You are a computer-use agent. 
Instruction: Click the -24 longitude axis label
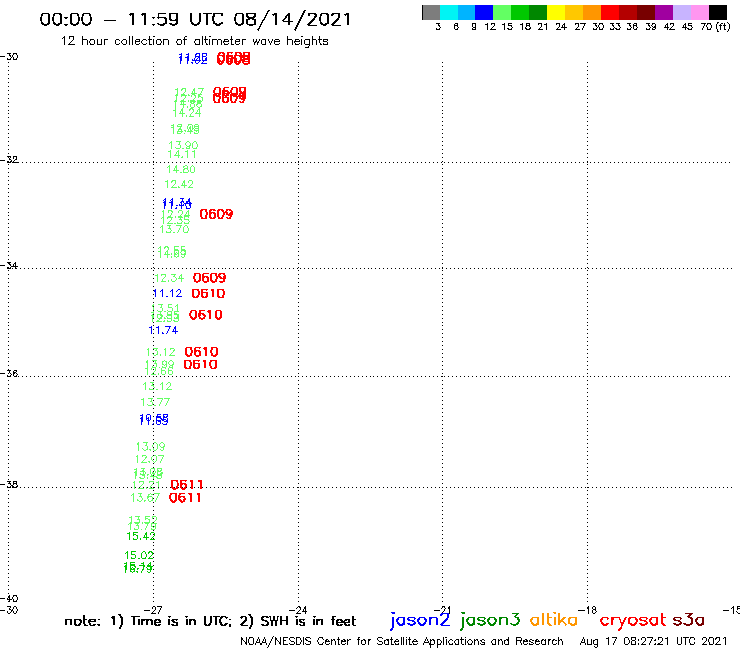click(298, 610)
